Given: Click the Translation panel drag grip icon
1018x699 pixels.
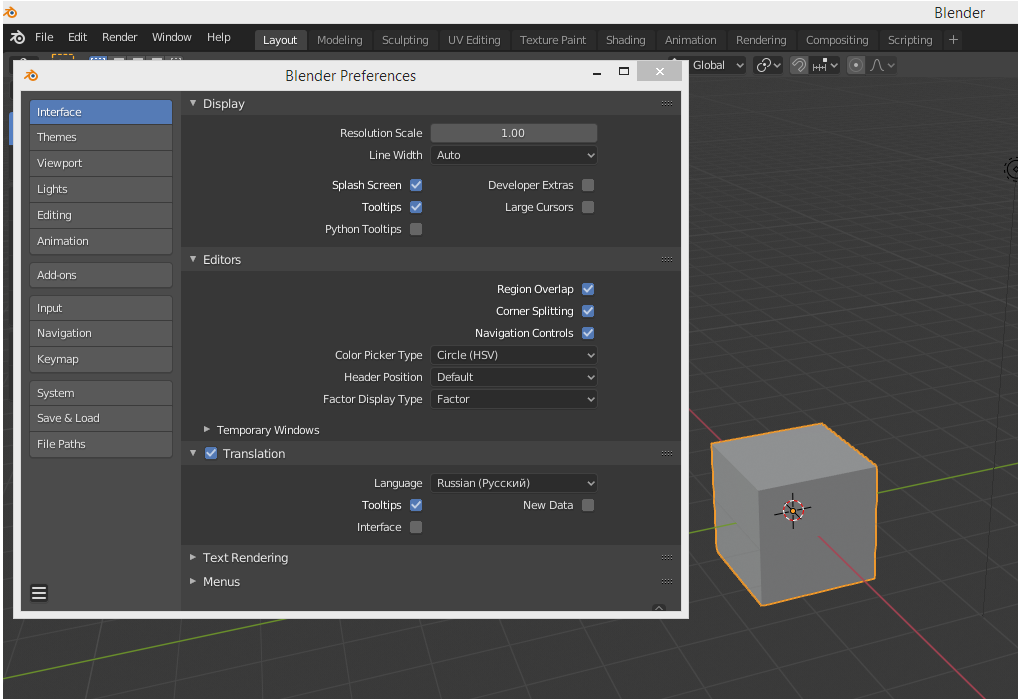Looking at the screenshot, I should pos(667,454).
